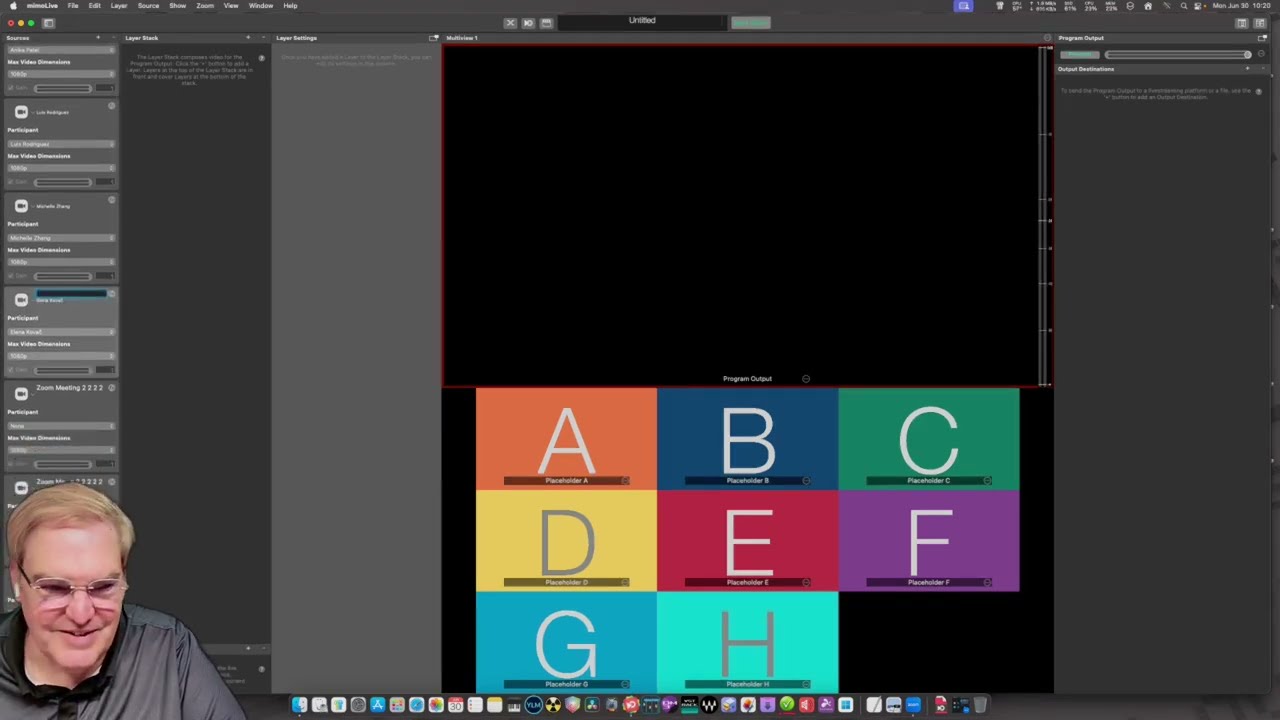Open the mimoLive application menu
Viewport: 1280px width, 720px height.
coord(41,6)
